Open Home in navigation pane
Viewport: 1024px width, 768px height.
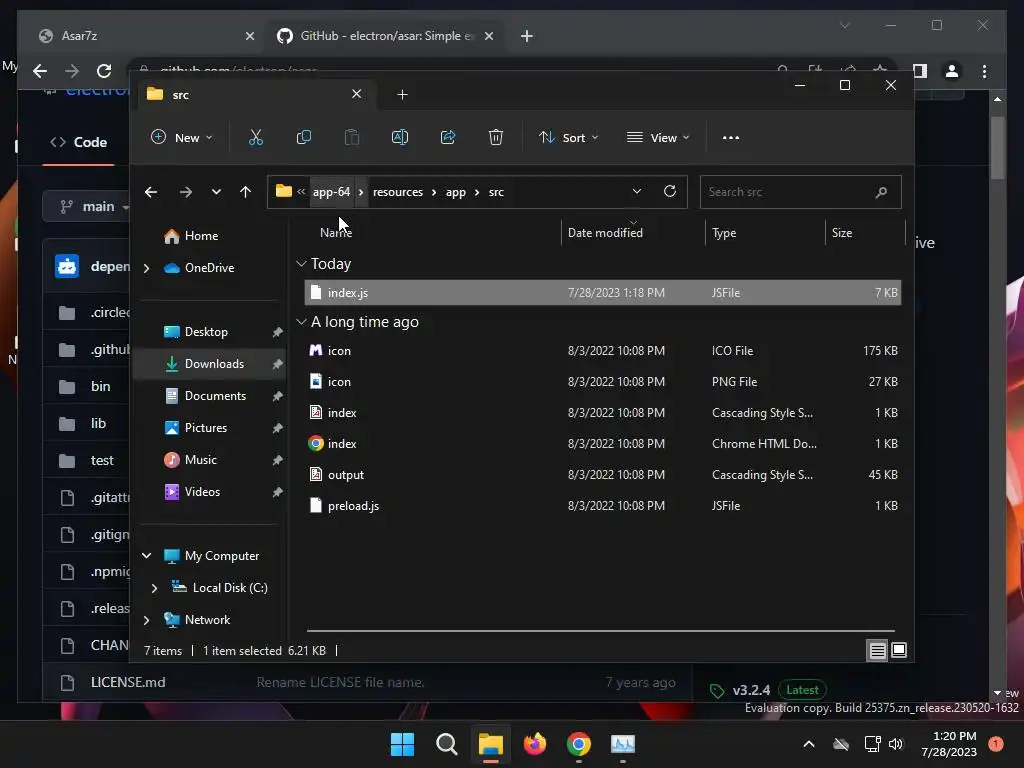[x=201, y=236]
